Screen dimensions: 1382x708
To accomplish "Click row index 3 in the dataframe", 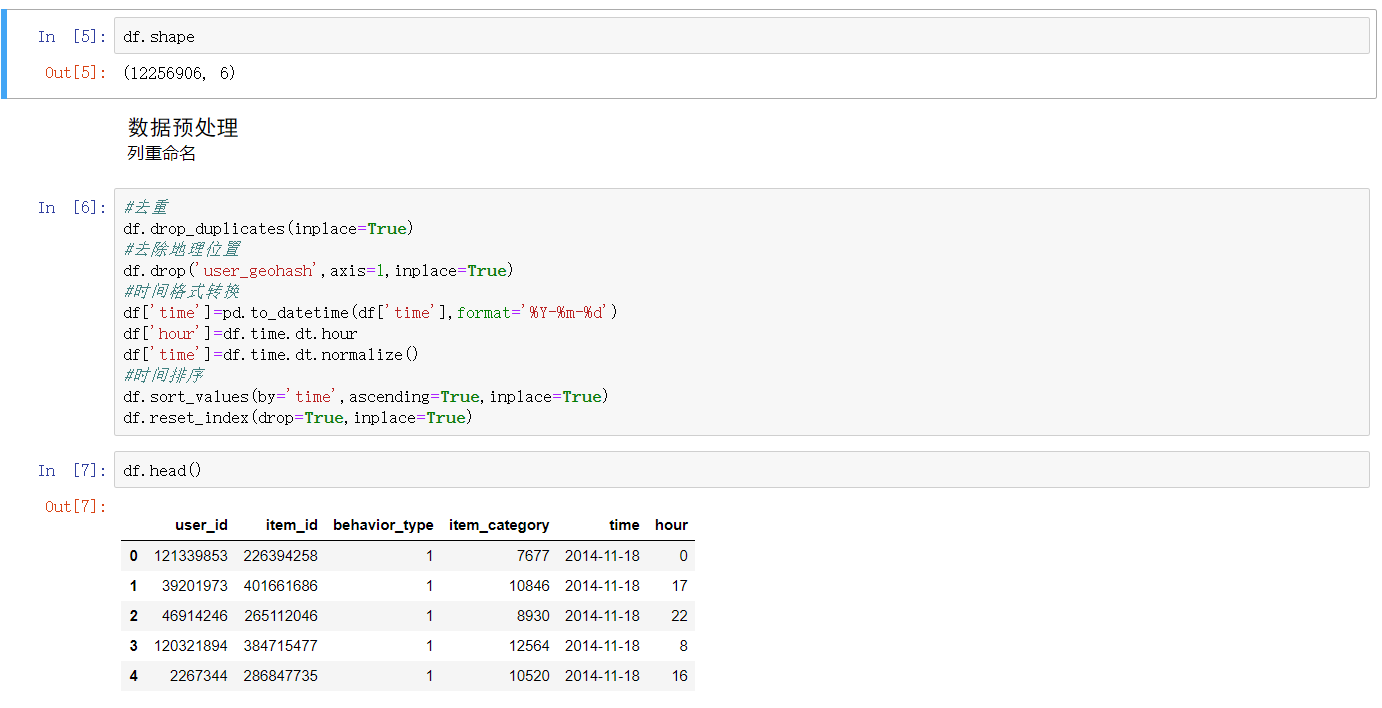I will (x=134, y=646).
